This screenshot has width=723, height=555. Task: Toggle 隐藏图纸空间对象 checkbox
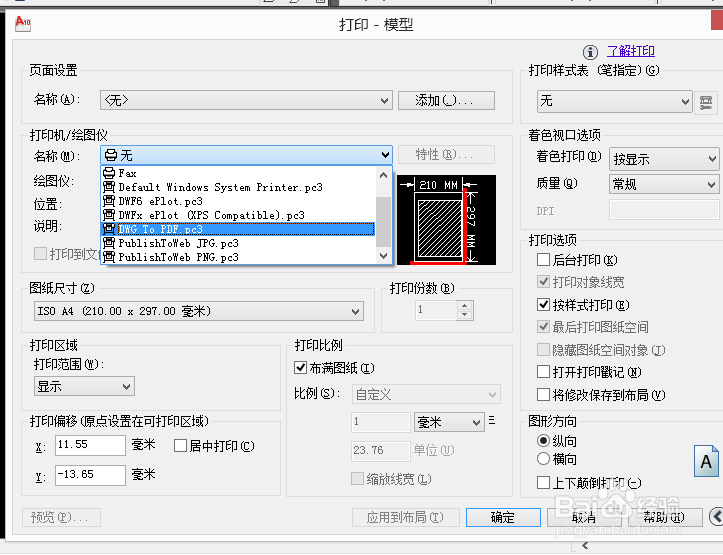(544, 350)
